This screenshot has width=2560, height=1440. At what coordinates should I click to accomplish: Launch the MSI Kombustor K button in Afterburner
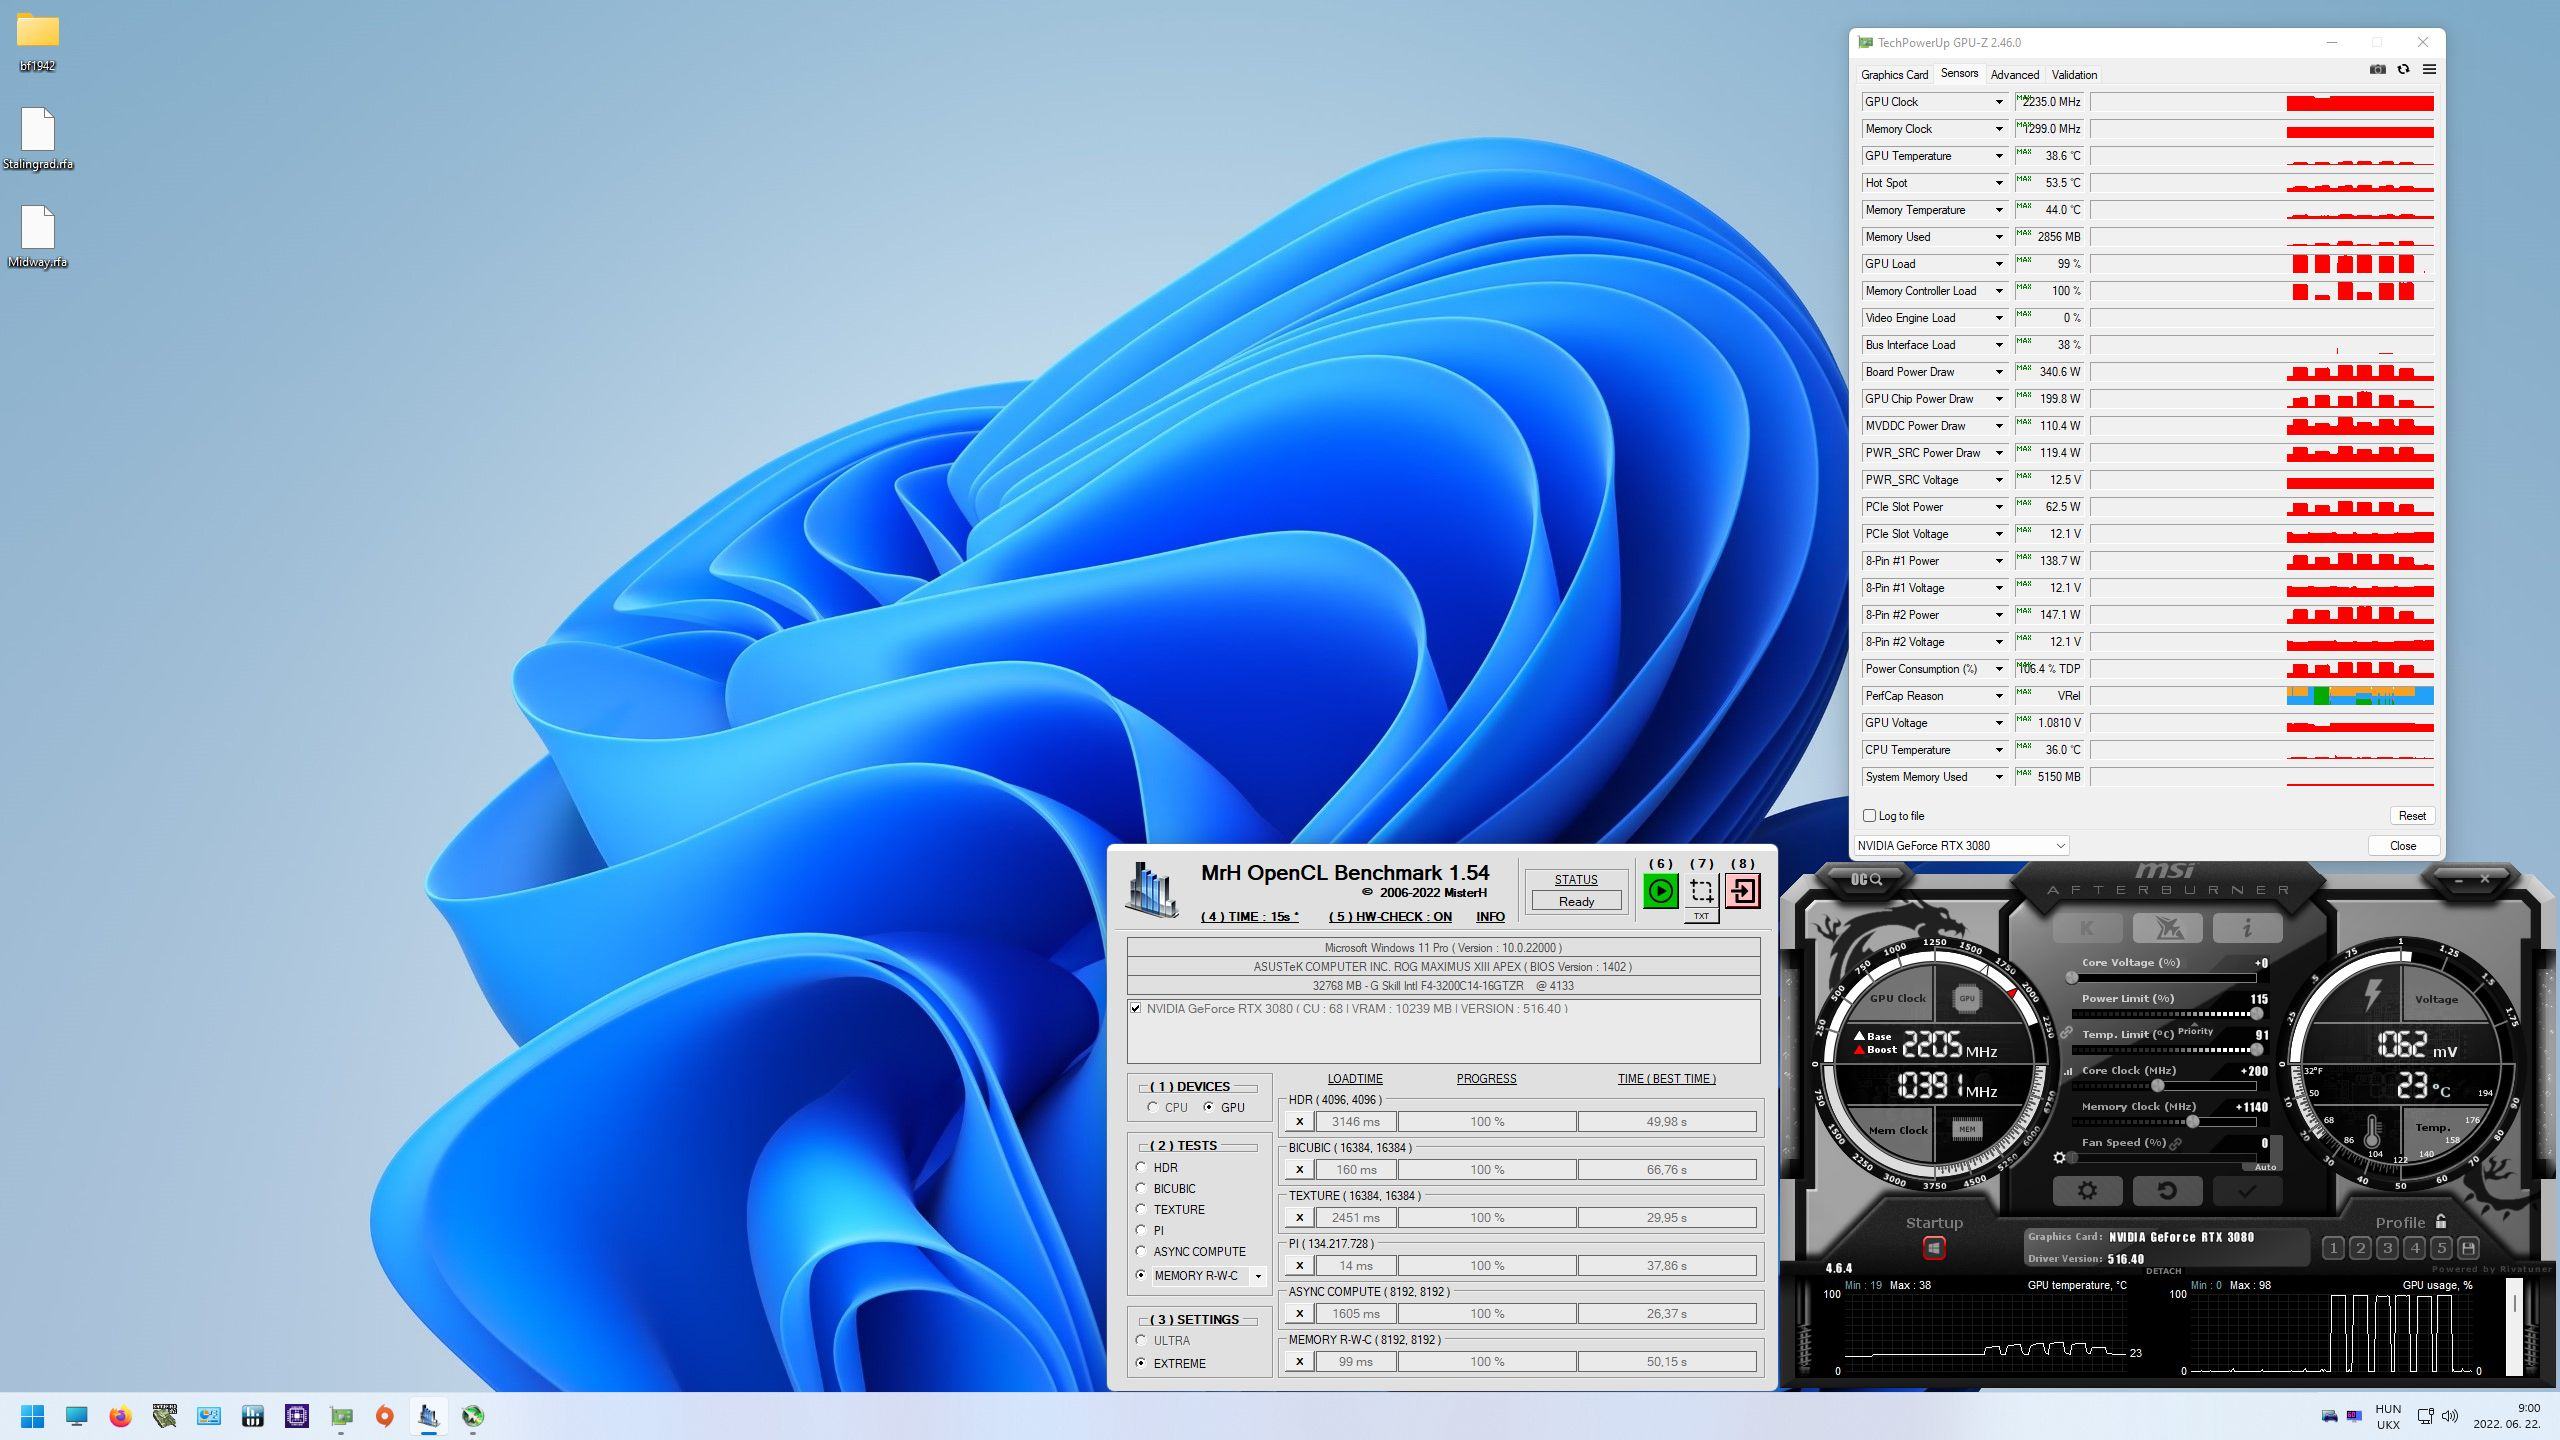(x=2087, y=928)
